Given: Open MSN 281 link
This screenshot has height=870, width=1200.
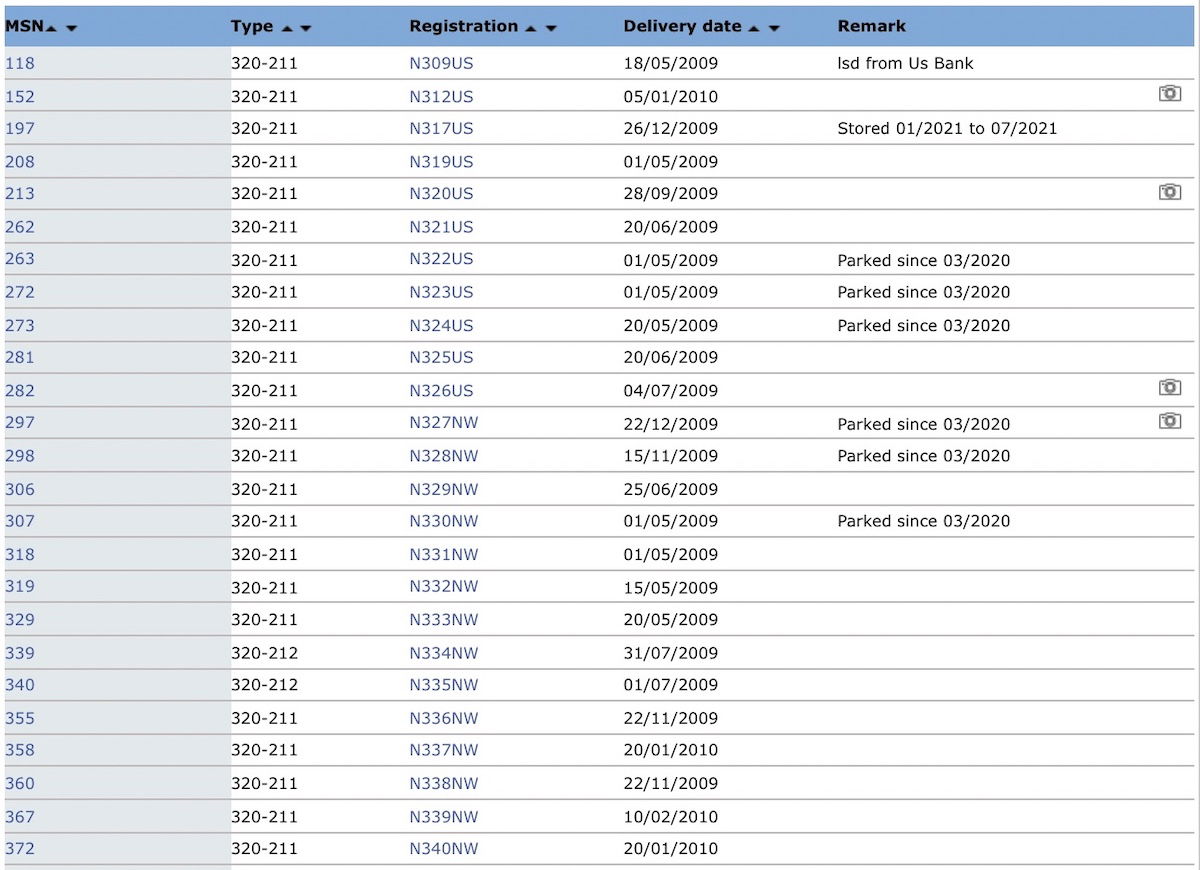Looking at the screenshot, I should [x=19, y=357].
